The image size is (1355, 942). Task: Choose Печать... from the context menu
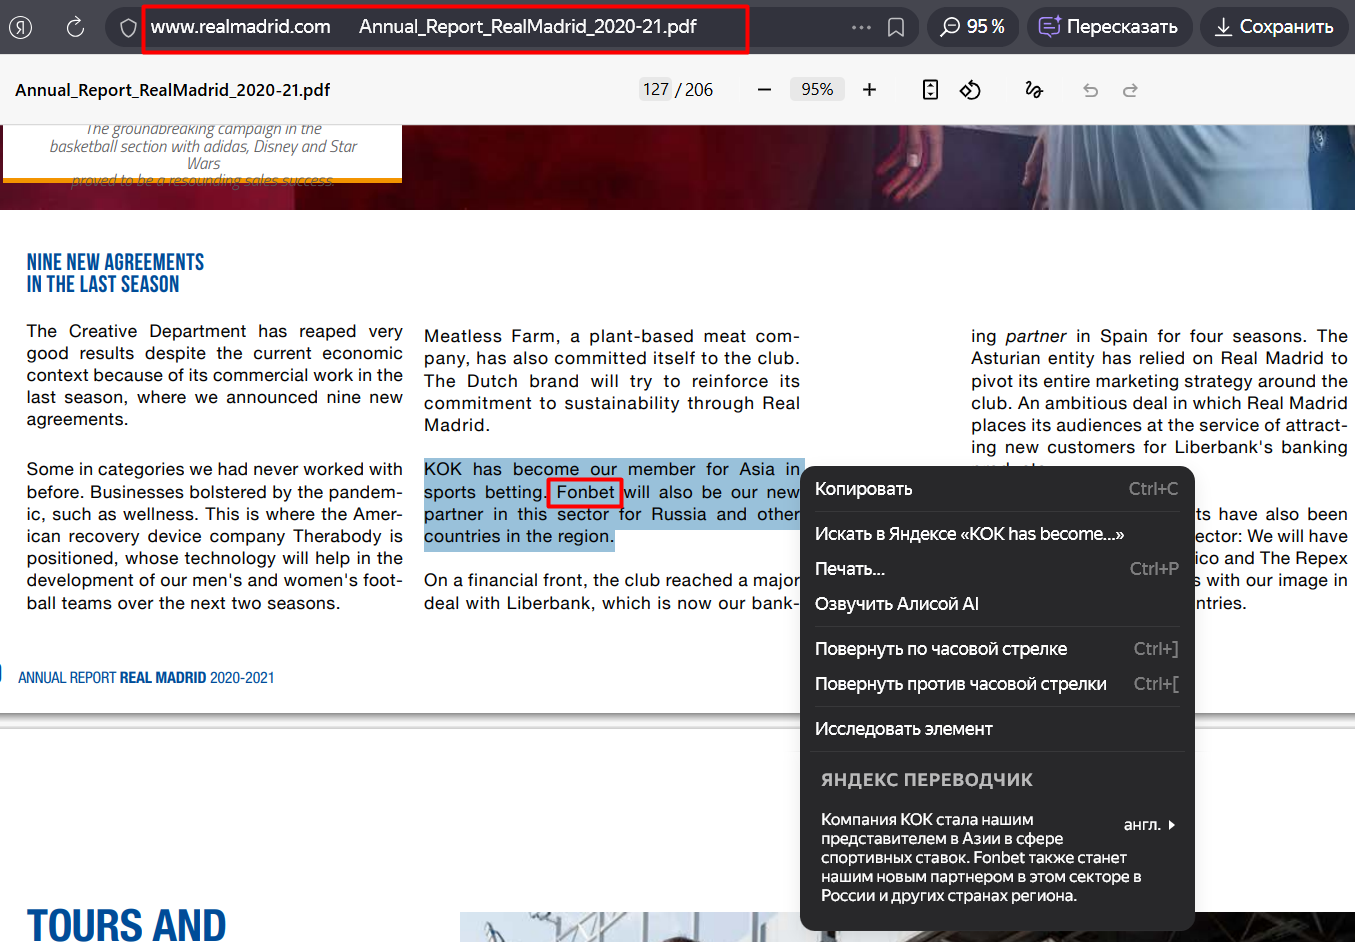point(997,569)
